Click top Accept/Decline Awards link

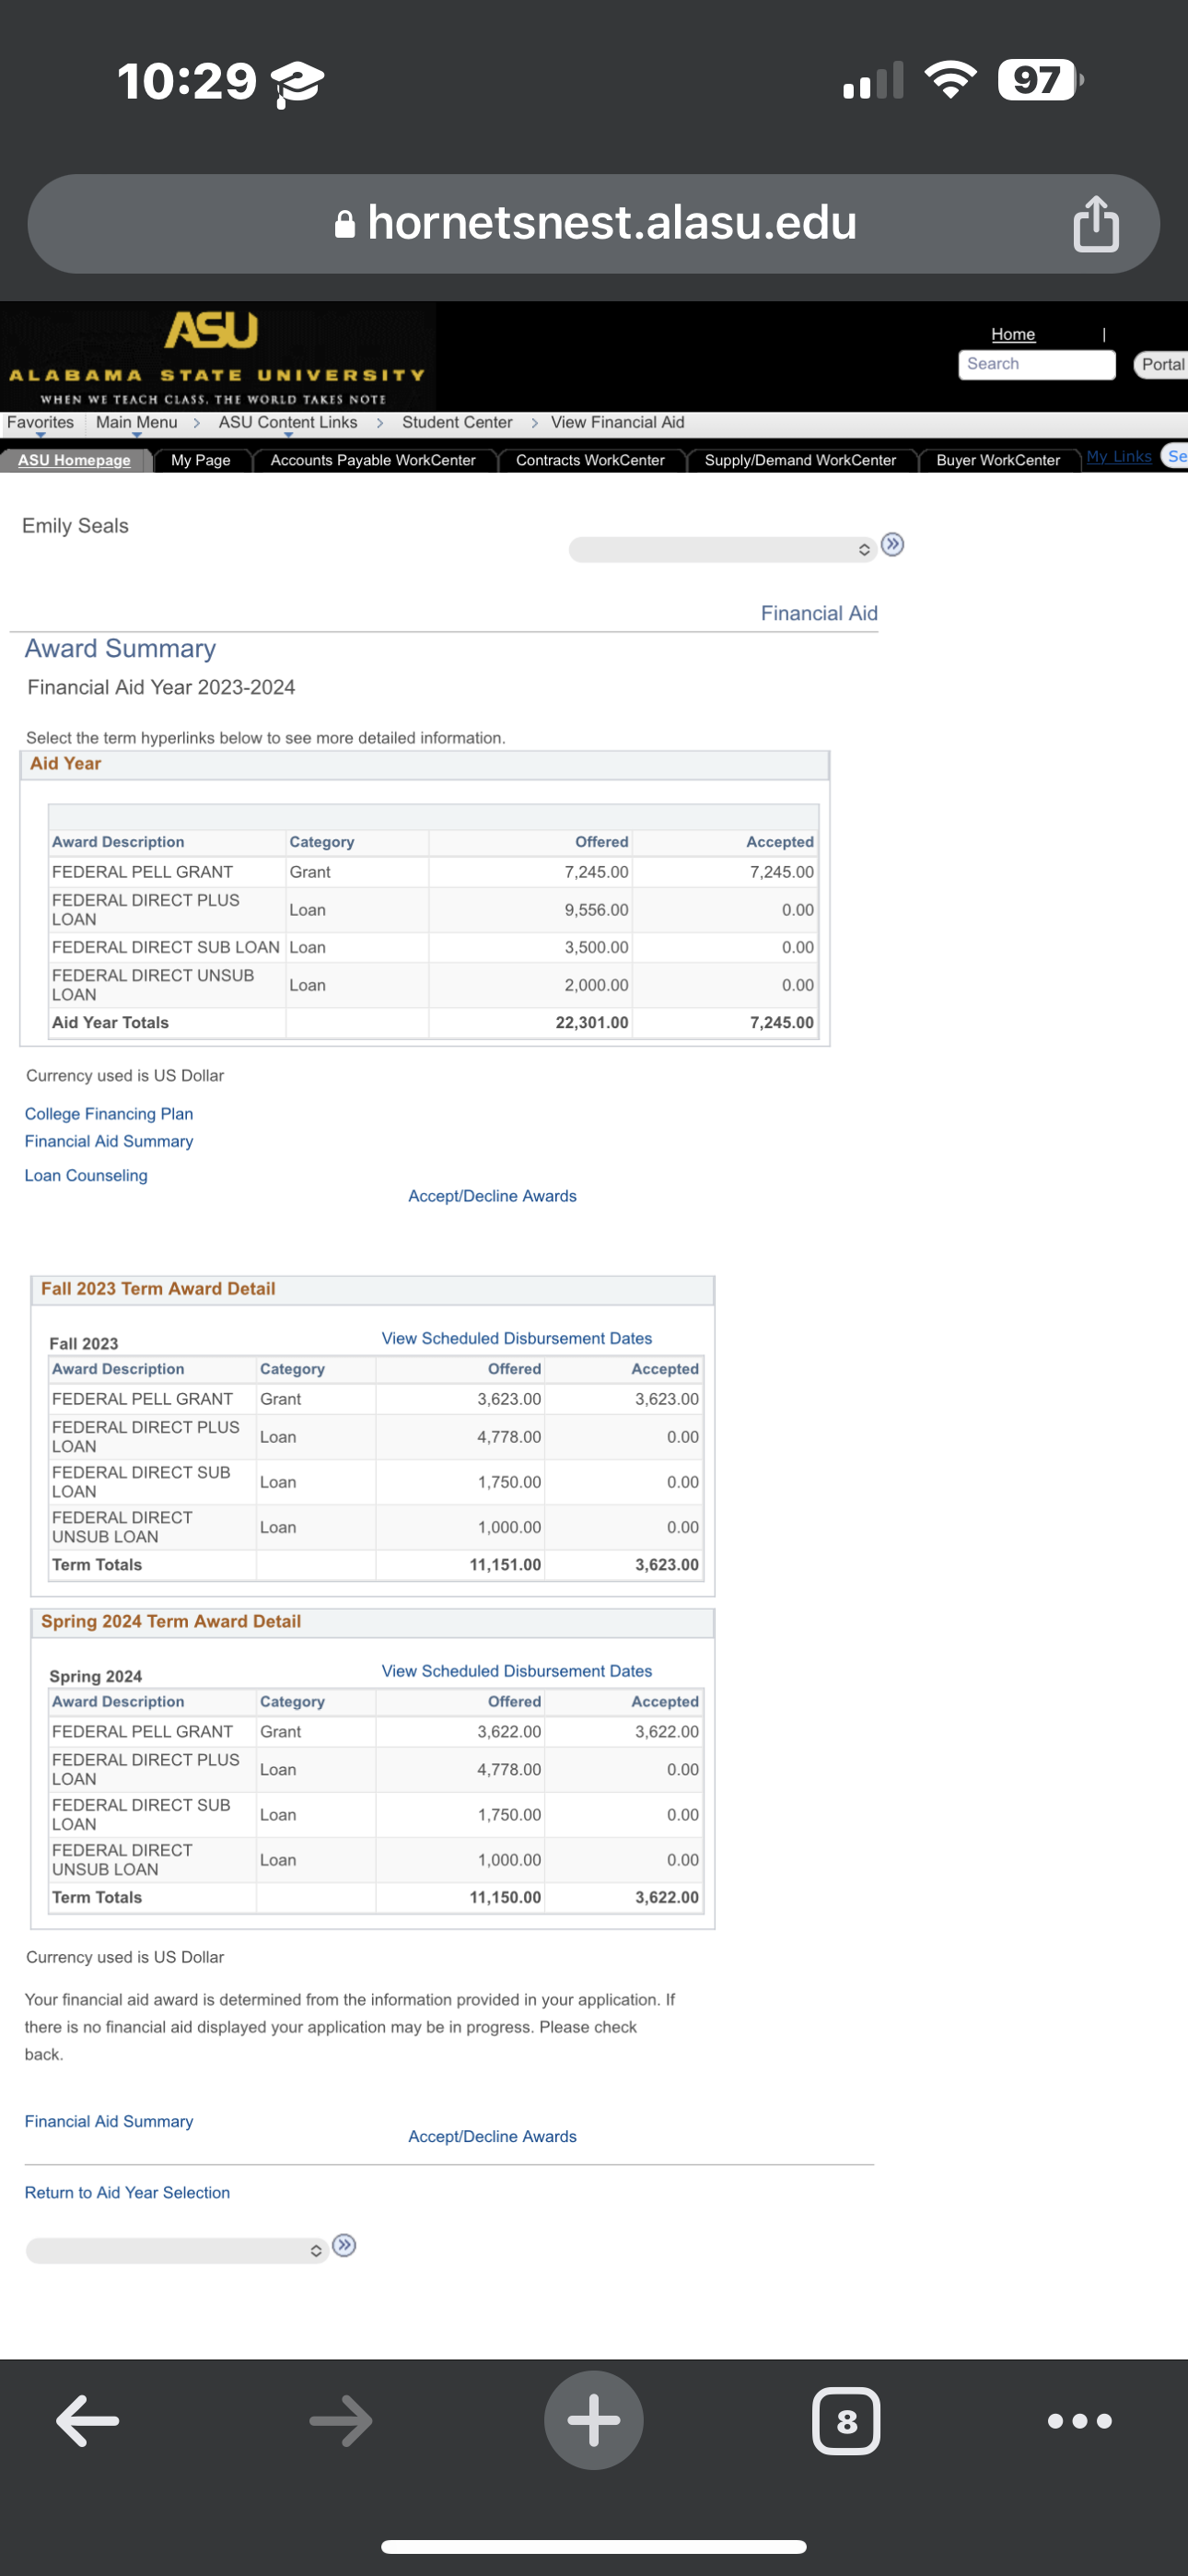click(x=492, y=1196)
